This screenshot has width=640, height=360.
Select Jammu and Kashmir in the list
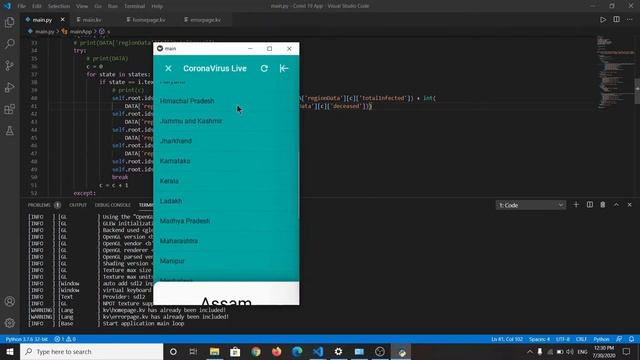point(226,121)
